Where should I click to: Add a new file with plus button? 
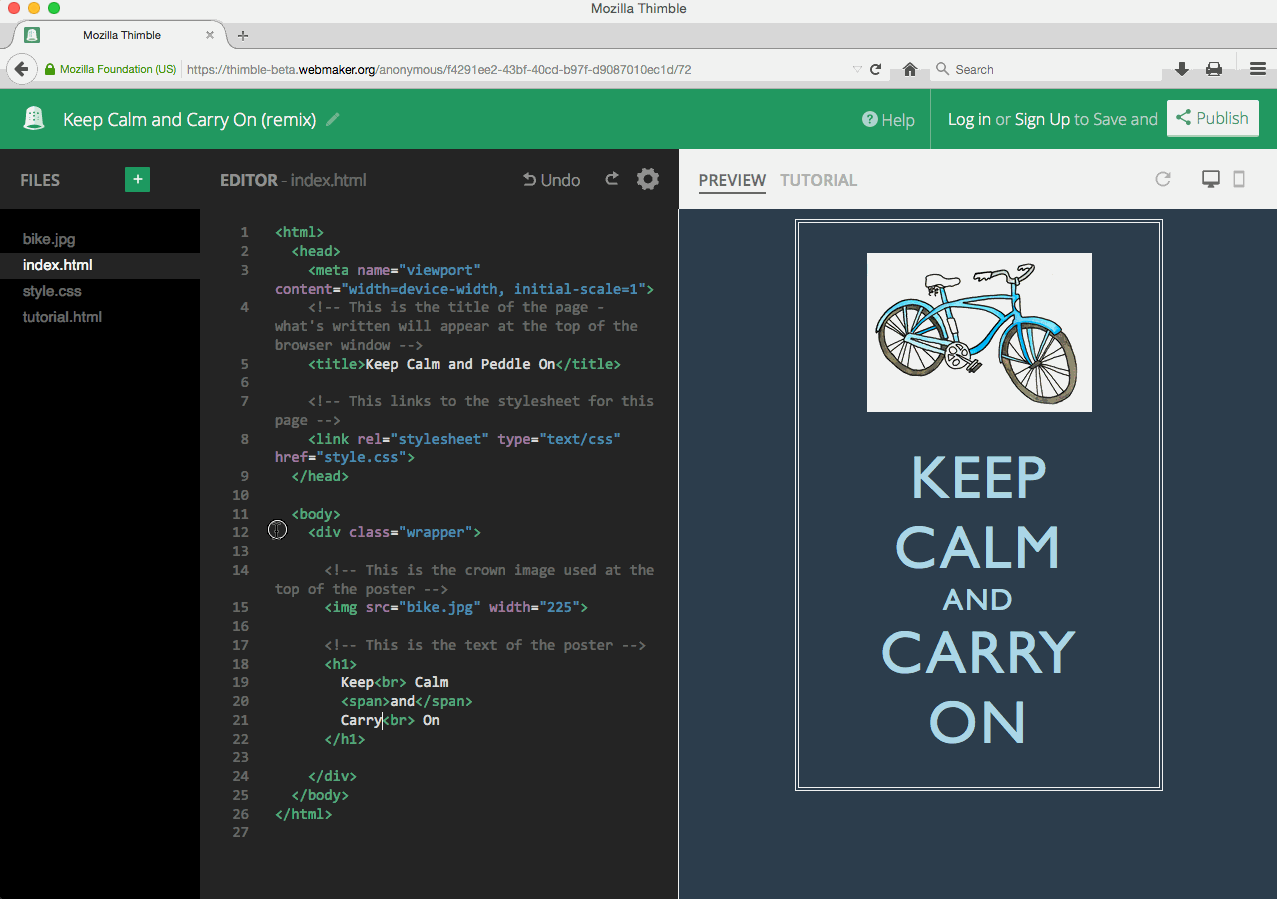tap(137, 179)
